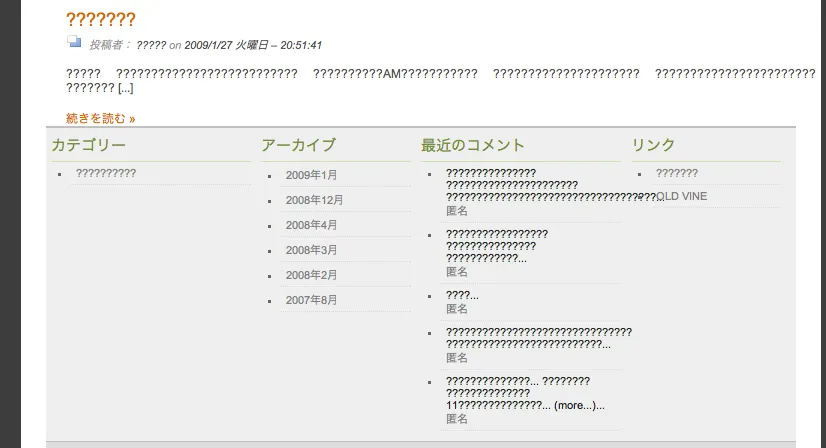Click the カテゴリー section heading
This screenshot has width=826, height=448.
89,145
